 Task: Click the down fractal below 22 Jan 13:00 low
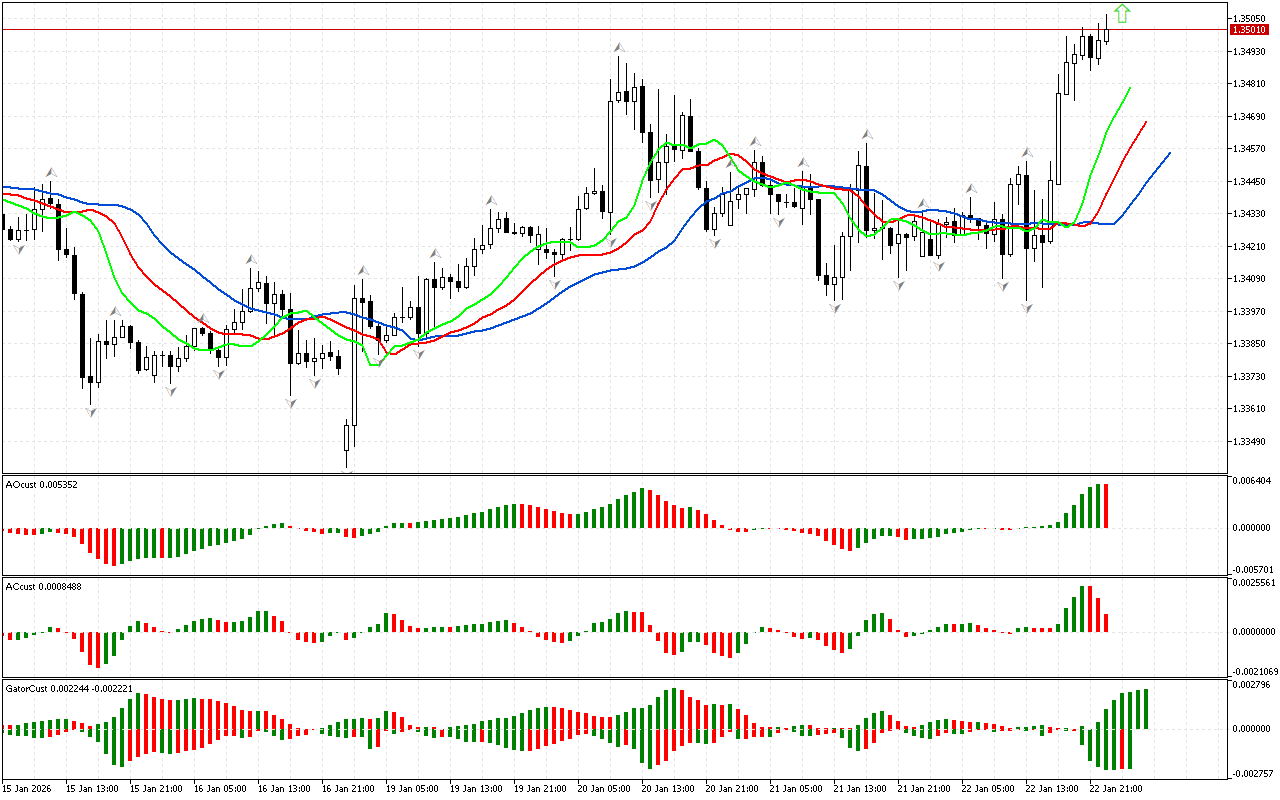click(1027, 308)
